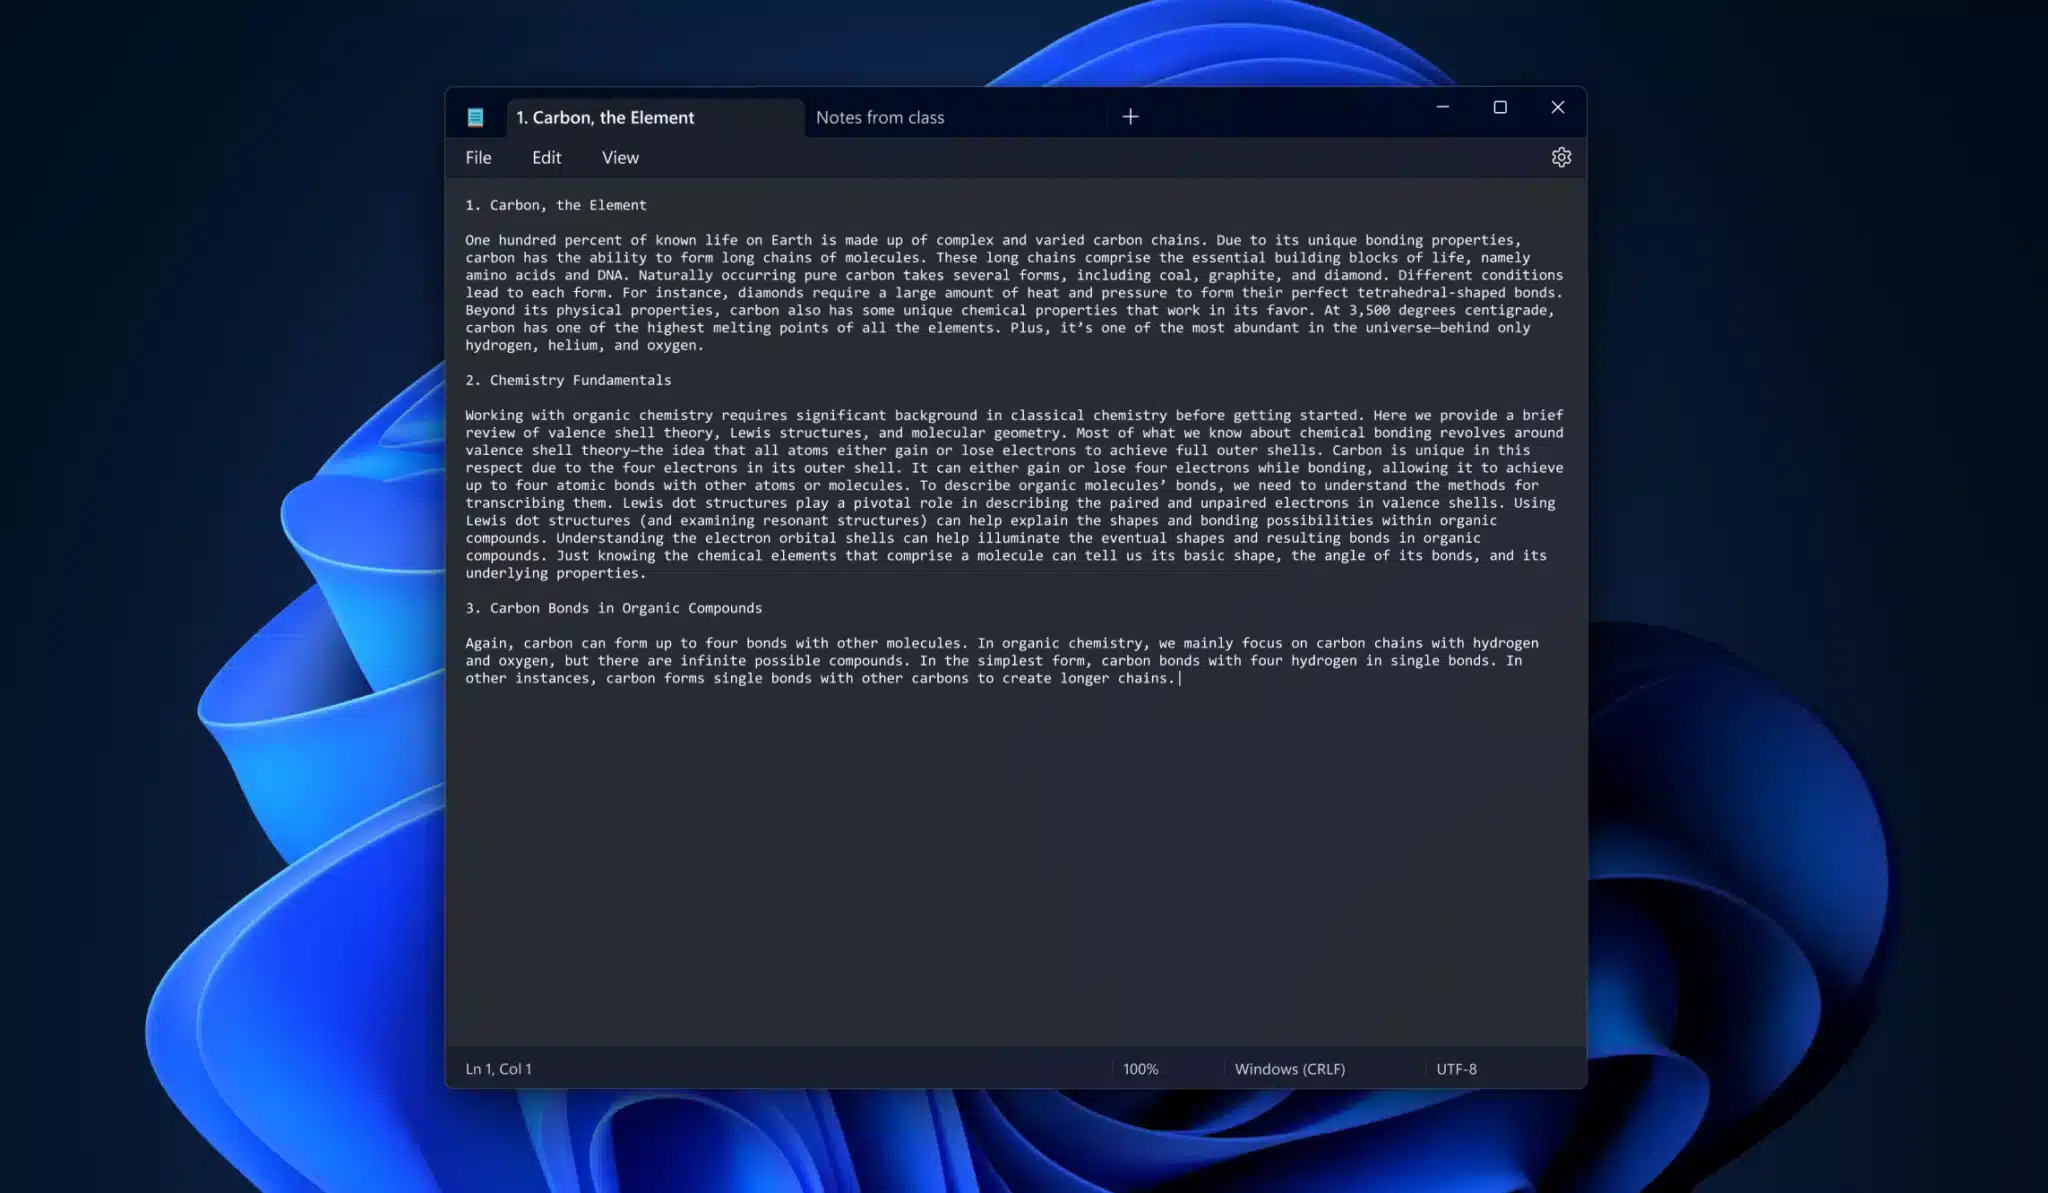Image resolution: width=2048 pixels, height=1193 pixels.
Task: Close the Notepad window
Action: click(x=1557, y=107)
